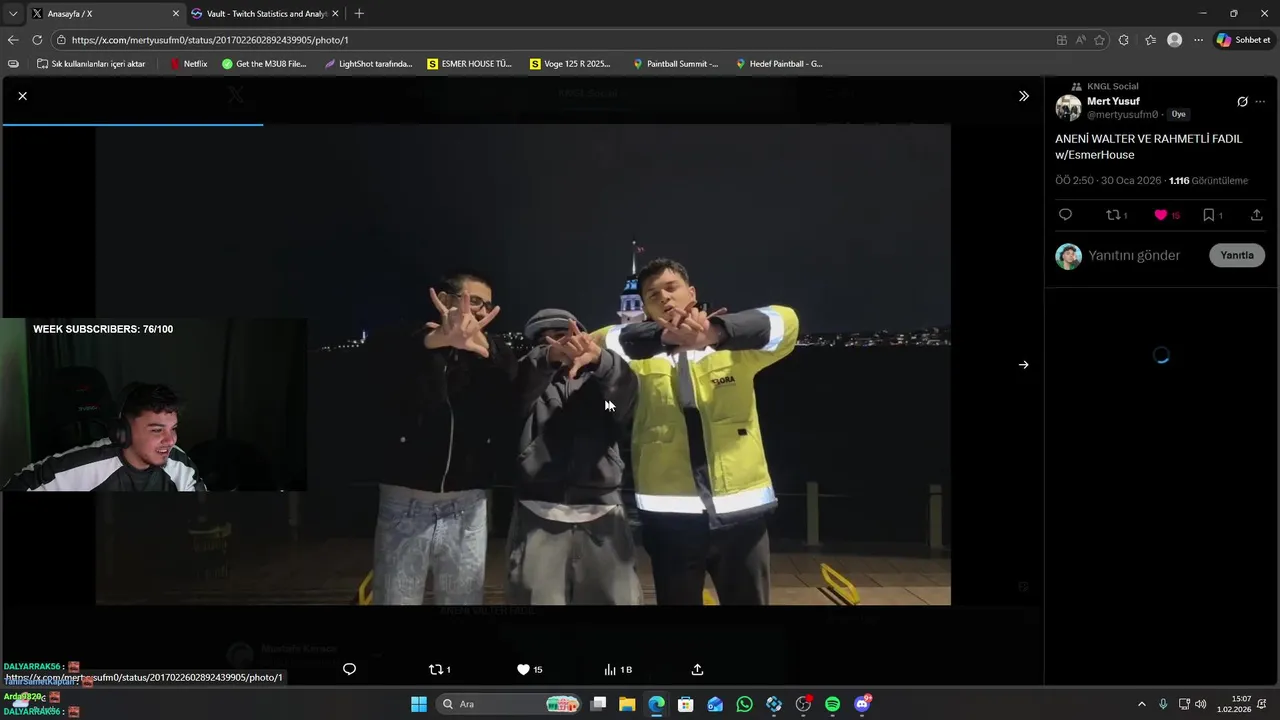The width and height of the screenshot is (1280, 720).
Task: Open Spotify from the taskbar
Action: [832, 704]
